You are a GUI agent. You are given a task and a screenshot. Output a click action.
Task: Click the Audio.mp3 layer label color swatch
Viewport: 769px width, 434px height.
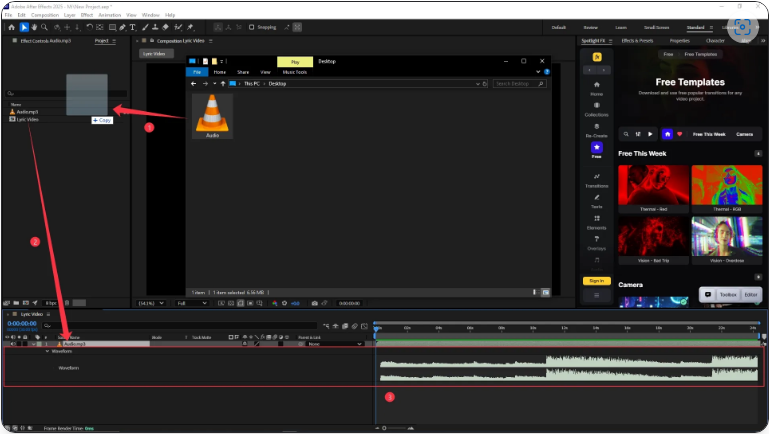click(40, 344)
